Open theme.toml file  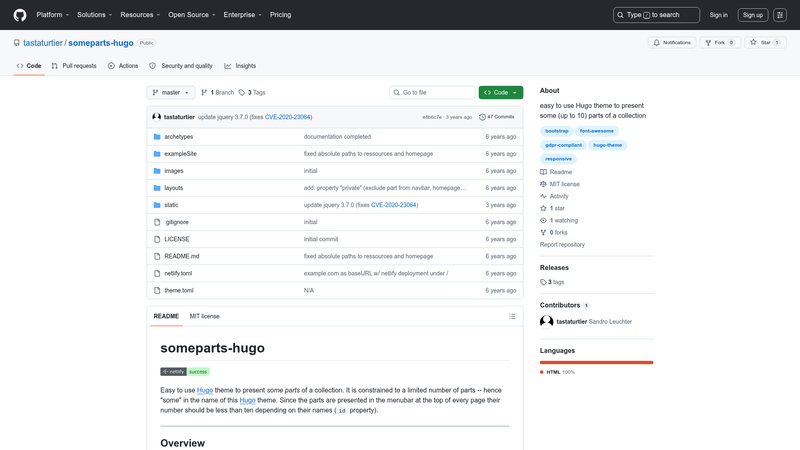179,290
